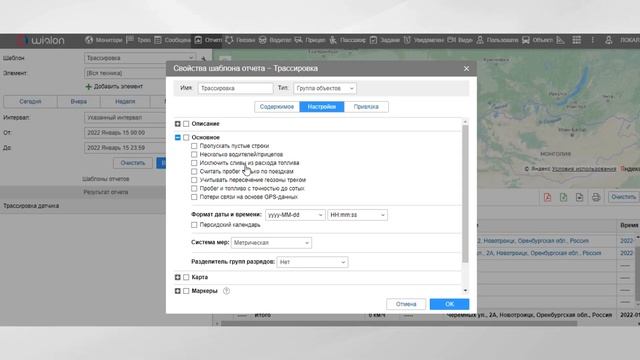Open the Messages icon in top bar
Viewport: 640px width, 360px height.
pyautogui.click(x=158, y=40)
